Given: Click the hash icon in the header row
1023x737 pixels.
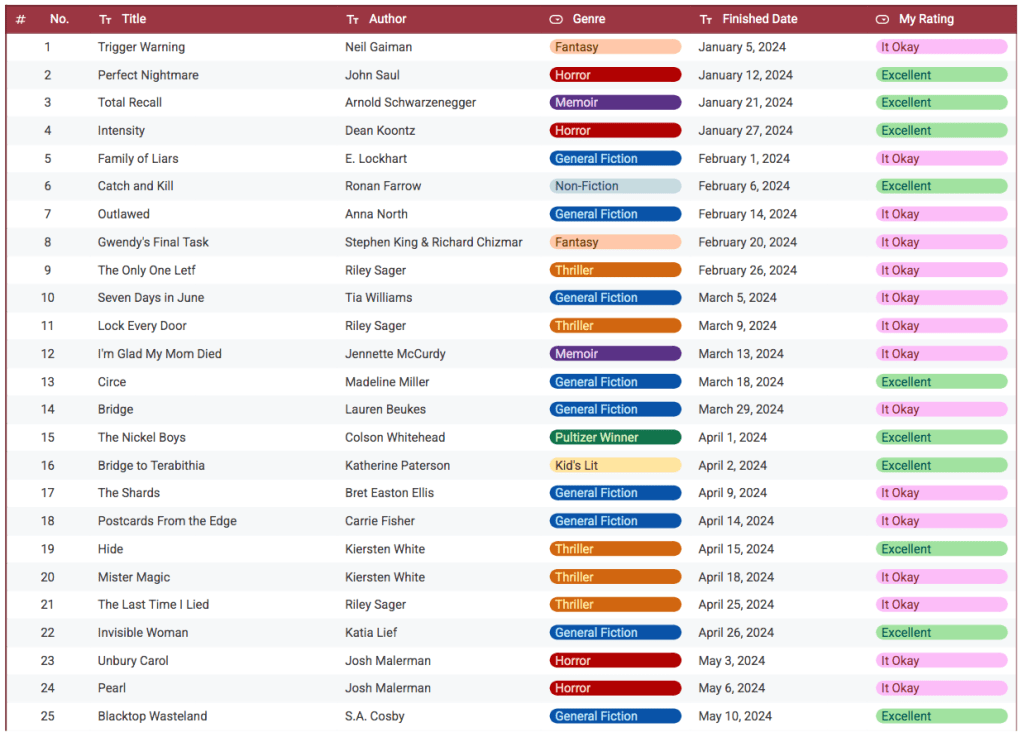Looking at the screenshot, I should point(20,20).
